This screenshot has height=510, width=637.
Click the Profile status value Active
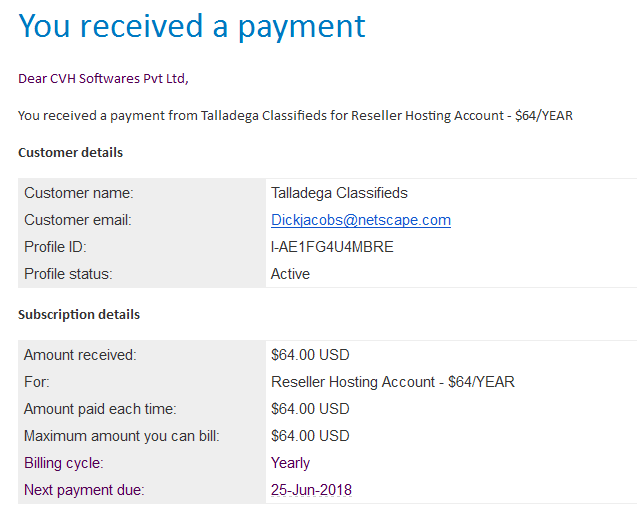[290, 274]
